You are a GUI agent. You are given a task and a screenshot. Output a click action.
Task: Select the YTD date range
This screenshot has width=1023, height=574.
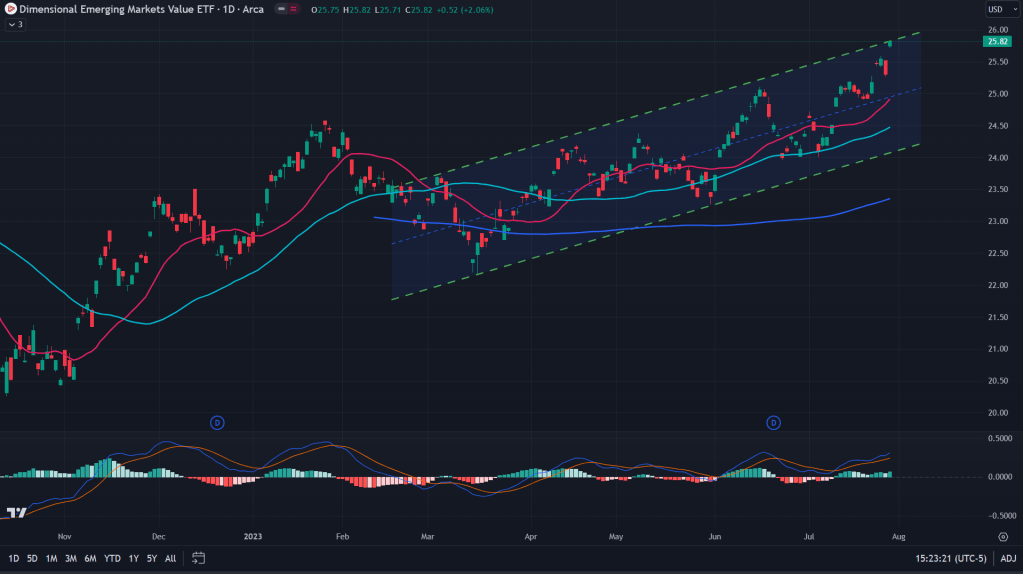click(113, 558)
